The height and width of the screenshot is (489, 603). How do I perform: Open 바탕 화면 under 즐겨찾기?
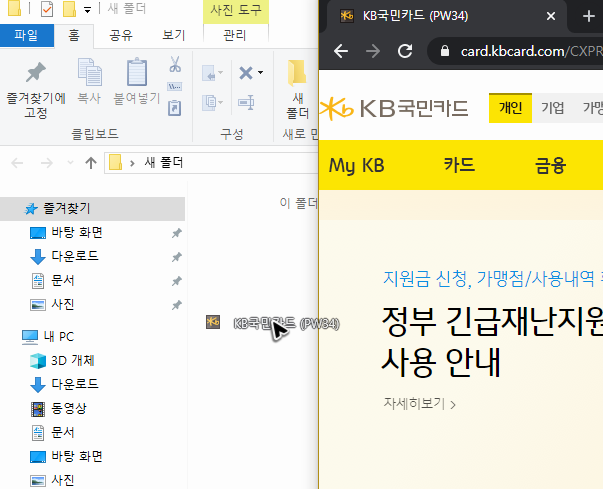tap(77, 233)
